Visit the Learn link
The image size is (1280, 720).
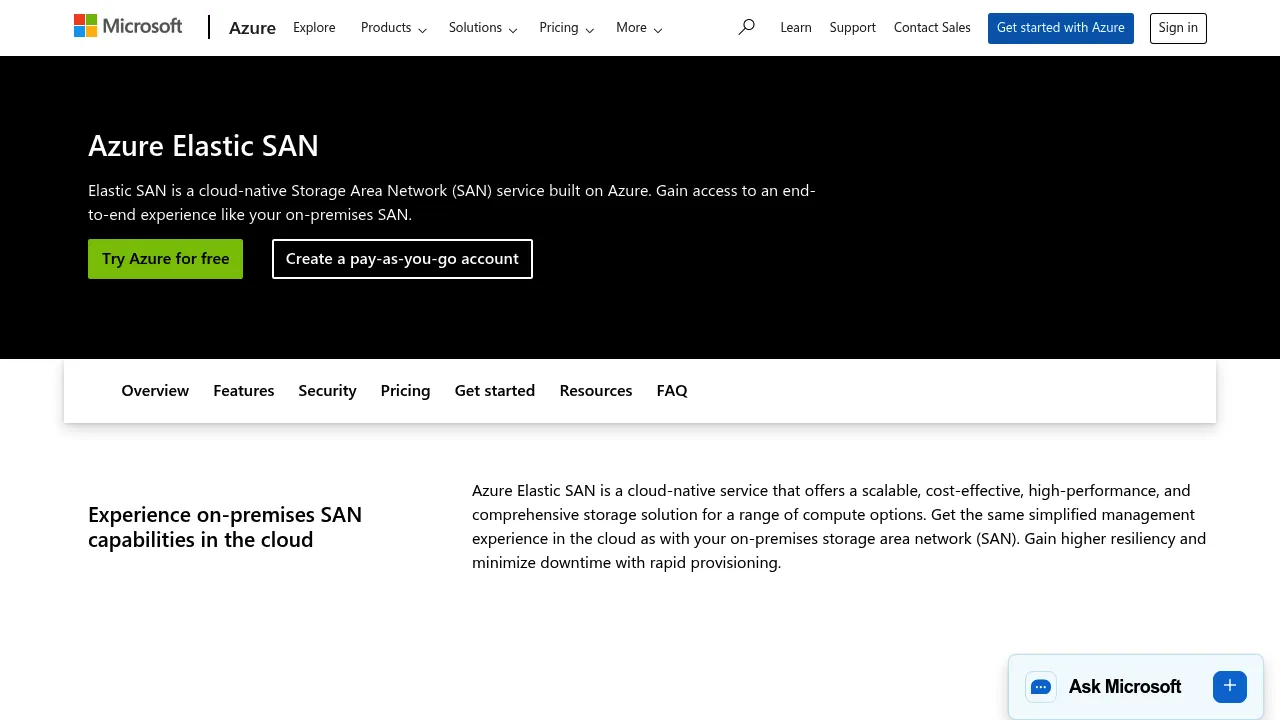pos(796,28)
